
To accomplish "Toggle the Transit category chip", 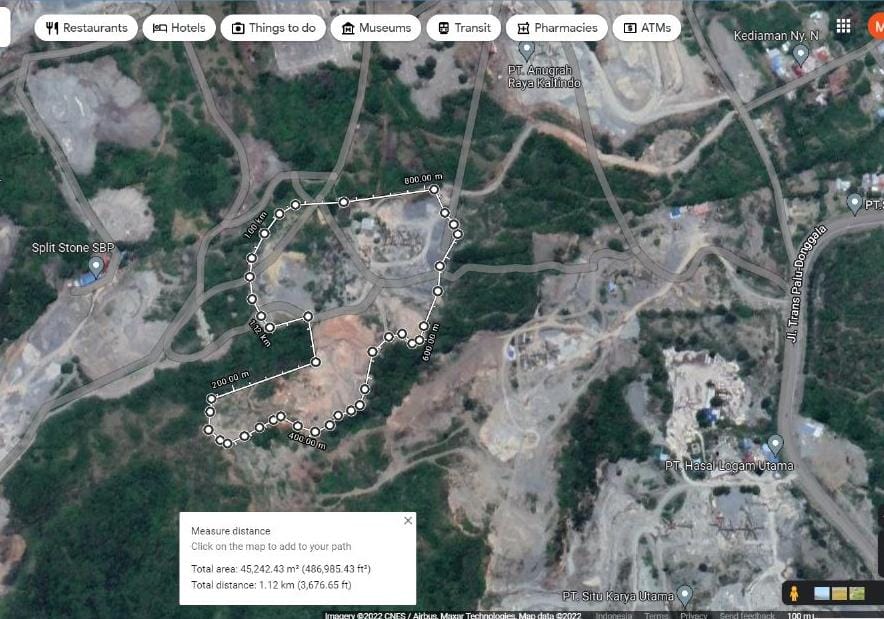I will click(463, 28).
